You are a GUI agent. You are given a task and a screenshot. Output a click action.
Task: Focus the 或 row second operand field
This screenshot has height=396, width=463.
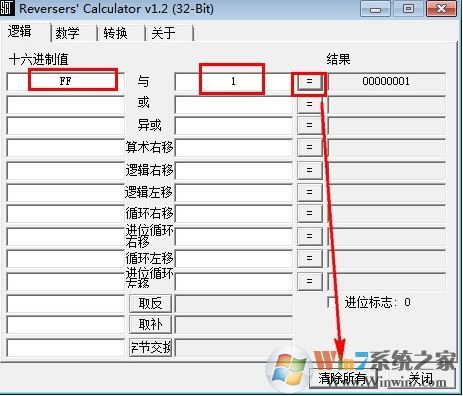[x=233, y=104]
